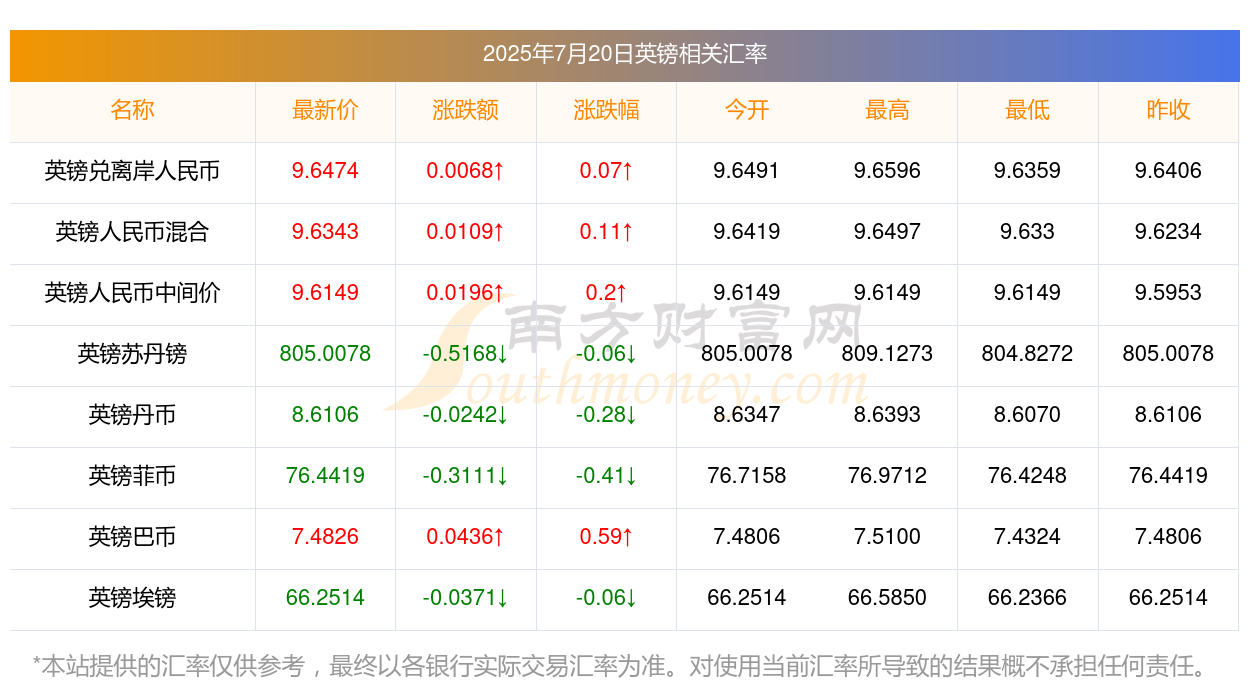The image size is (1250, 698).
Task: Click the 最低 column header
Action: click(1028, 110)
